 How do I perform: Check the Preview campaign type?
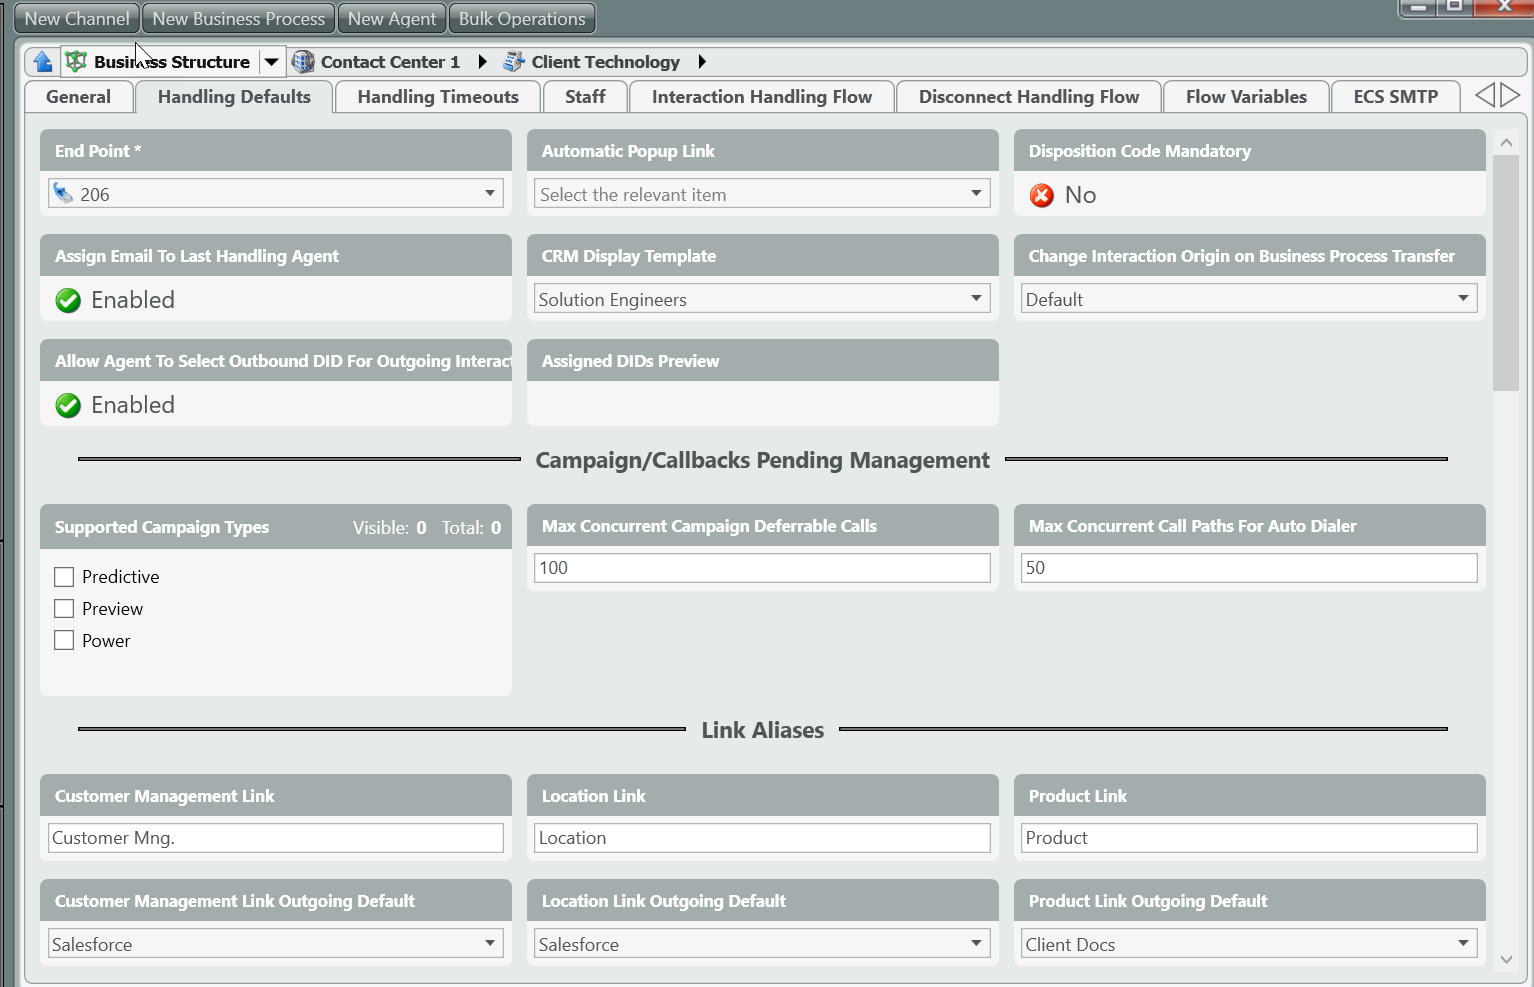coord(64,609)
